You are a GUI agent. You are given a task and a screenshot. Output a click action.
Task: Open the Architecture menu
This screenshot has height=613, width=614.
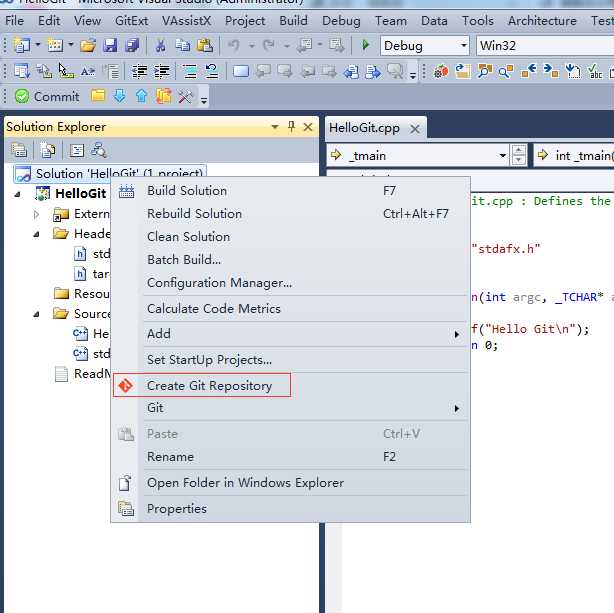542,20
